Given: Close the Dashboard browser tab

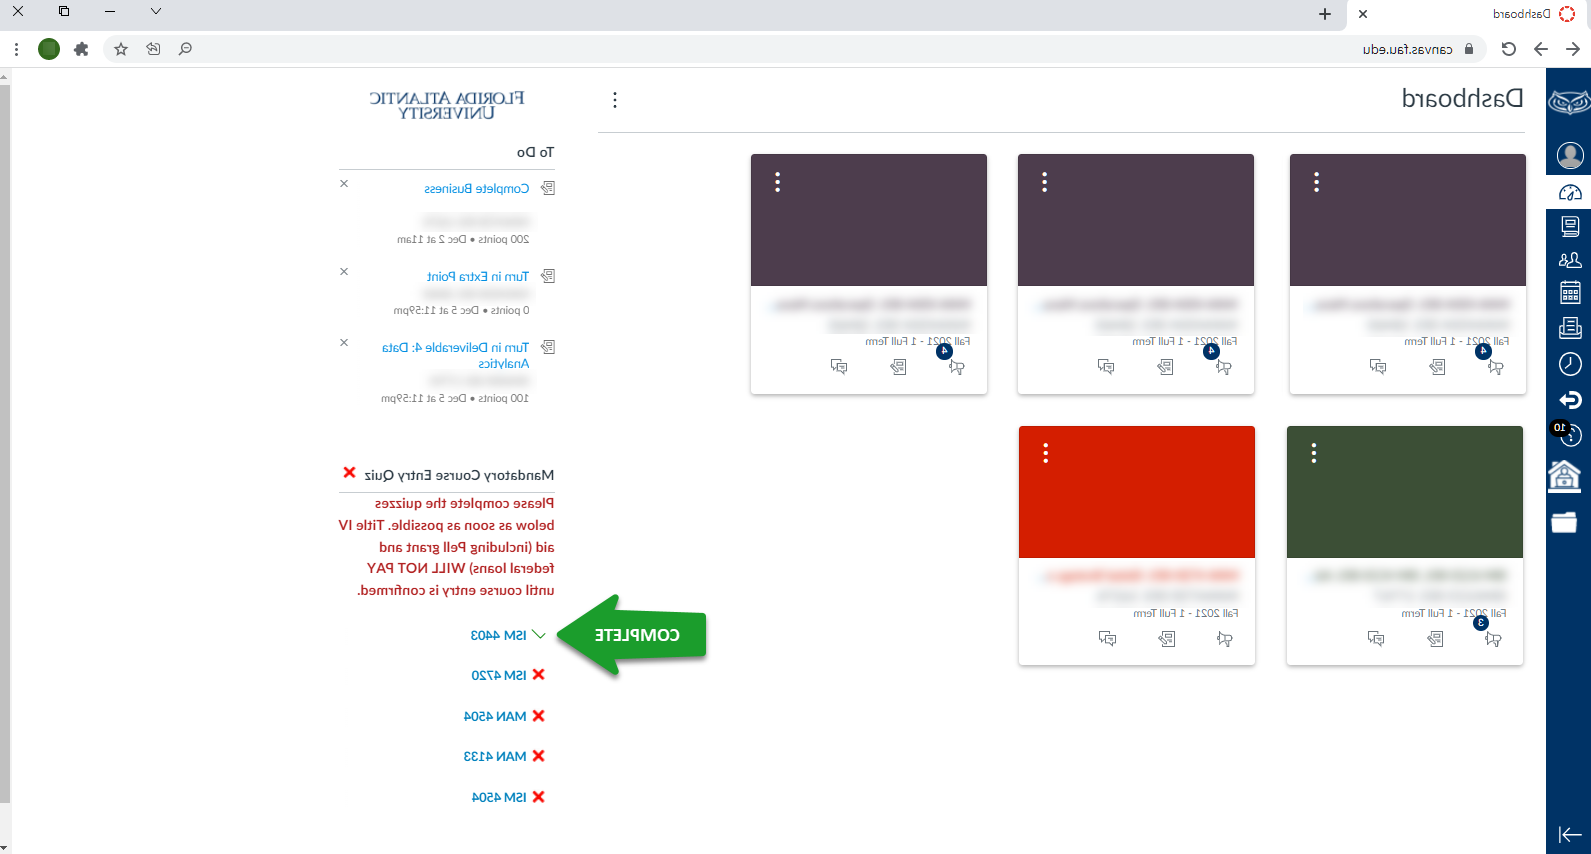Looking at the screenshot, I should click(1363, 14).
